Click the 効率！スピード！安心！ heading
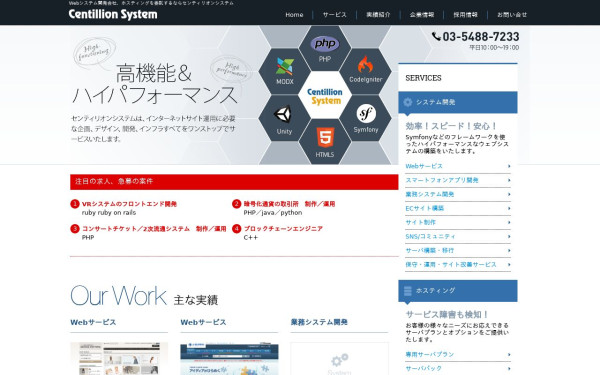 click(451, 126)
